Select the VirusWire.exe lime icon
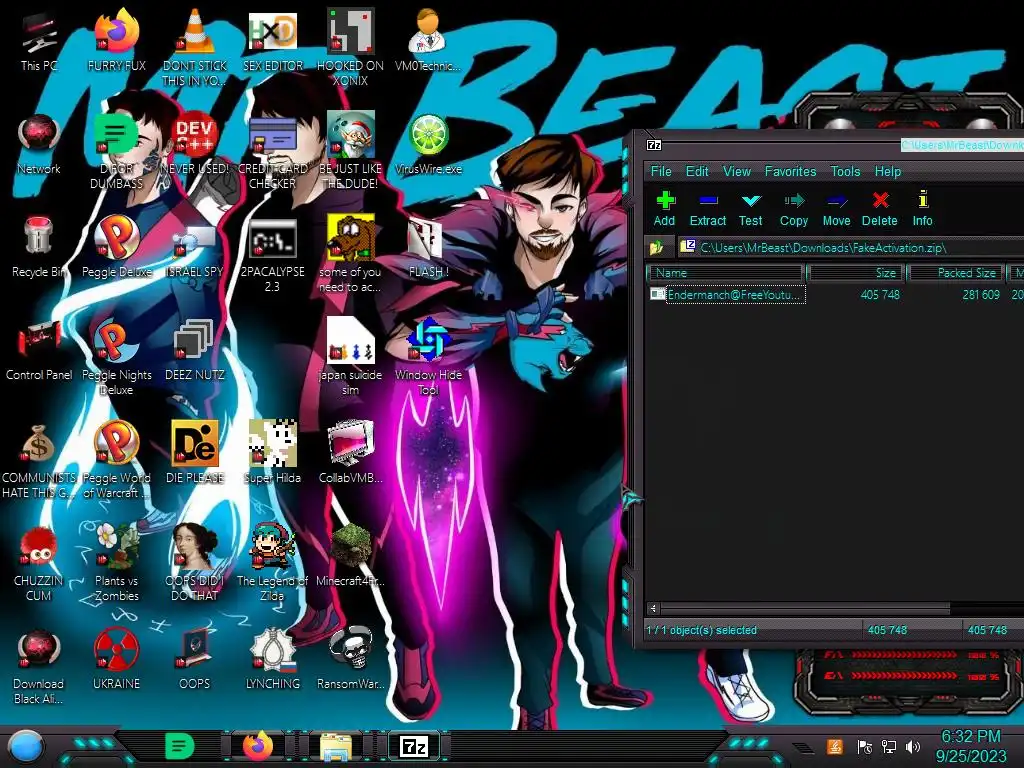Image resolution: width=1024 pixels, height=768 pixels. tap(428, 144)
